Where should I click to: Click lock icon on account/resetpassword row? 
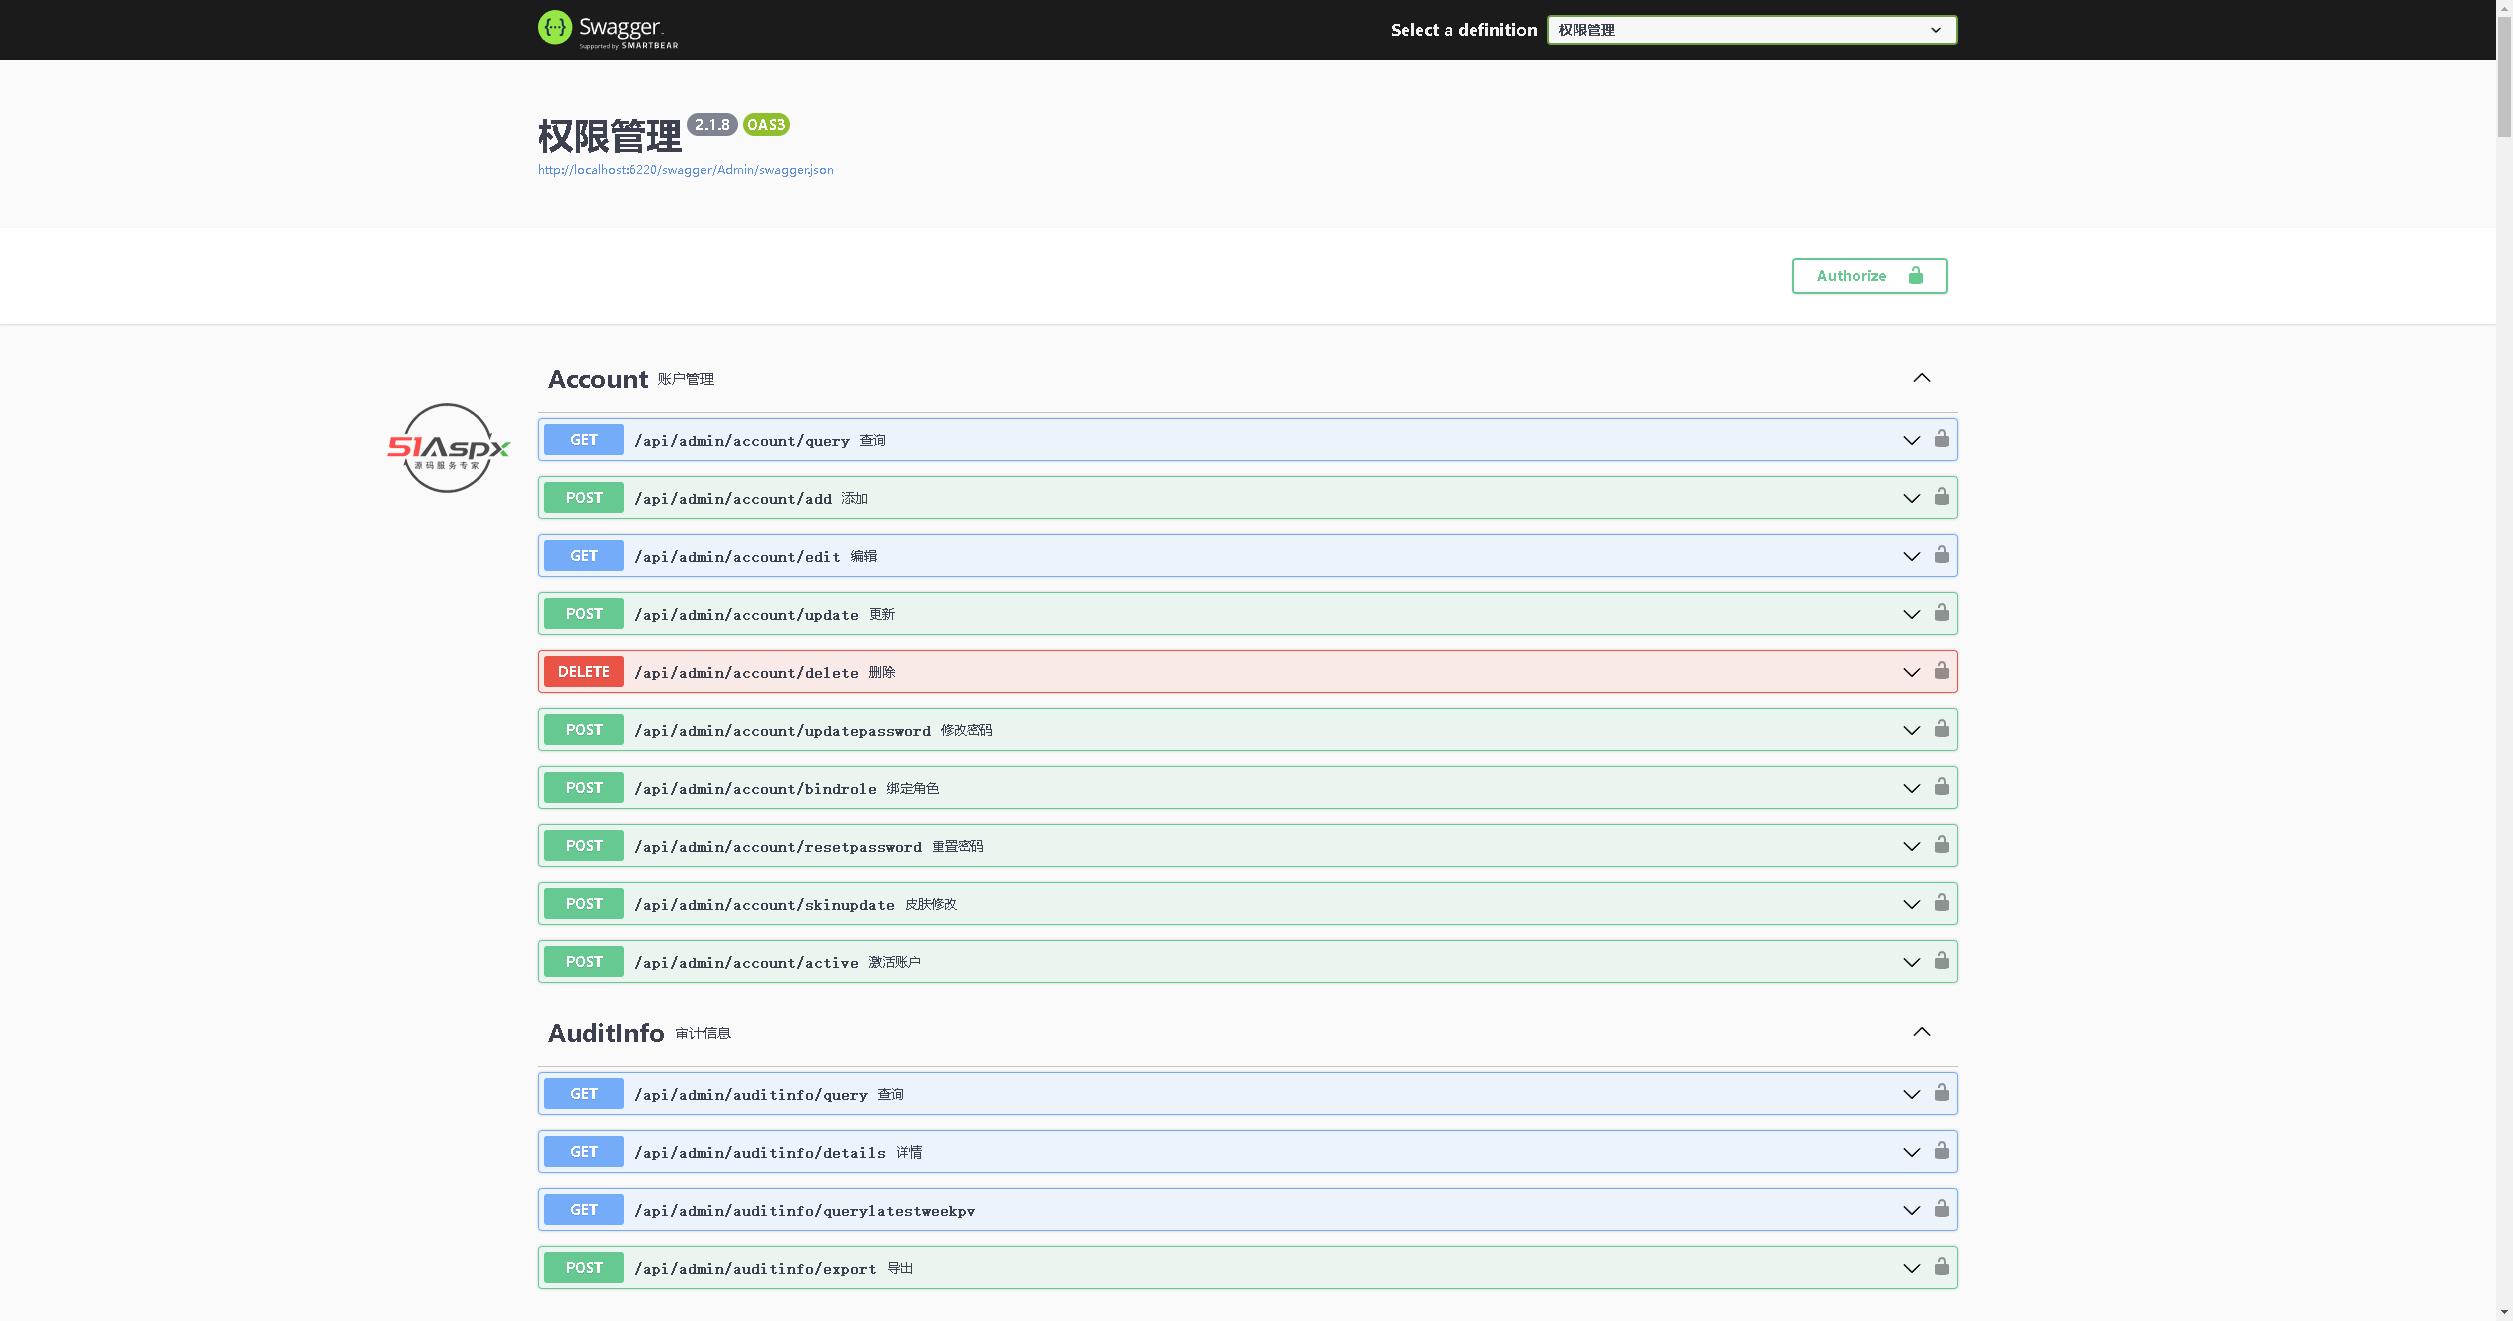[1941, 845]
